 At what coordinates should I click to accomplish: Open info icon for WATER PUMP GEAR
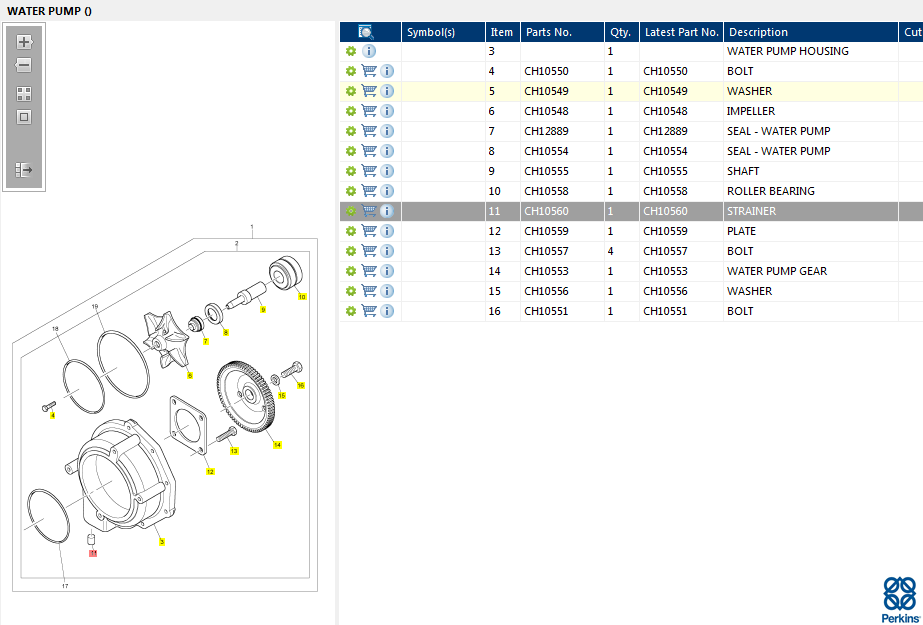387,271
